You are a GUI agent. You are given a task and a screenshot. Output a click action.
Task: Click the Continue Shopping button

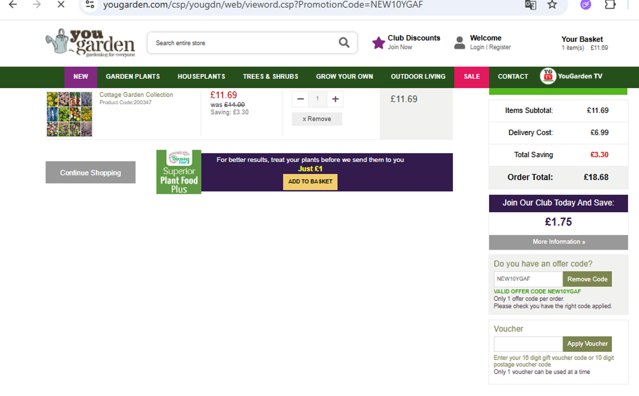[90, 172]
